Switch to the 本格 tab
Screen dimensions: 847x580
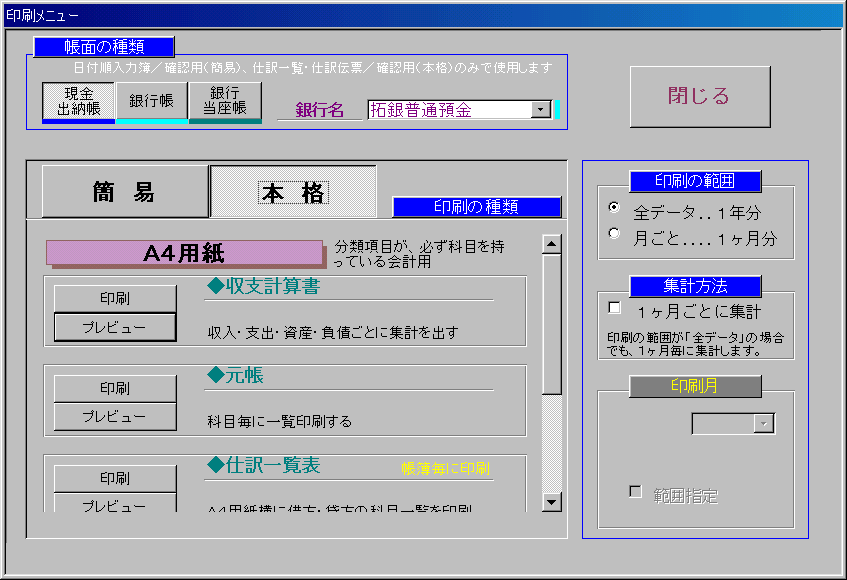(293, 192)
